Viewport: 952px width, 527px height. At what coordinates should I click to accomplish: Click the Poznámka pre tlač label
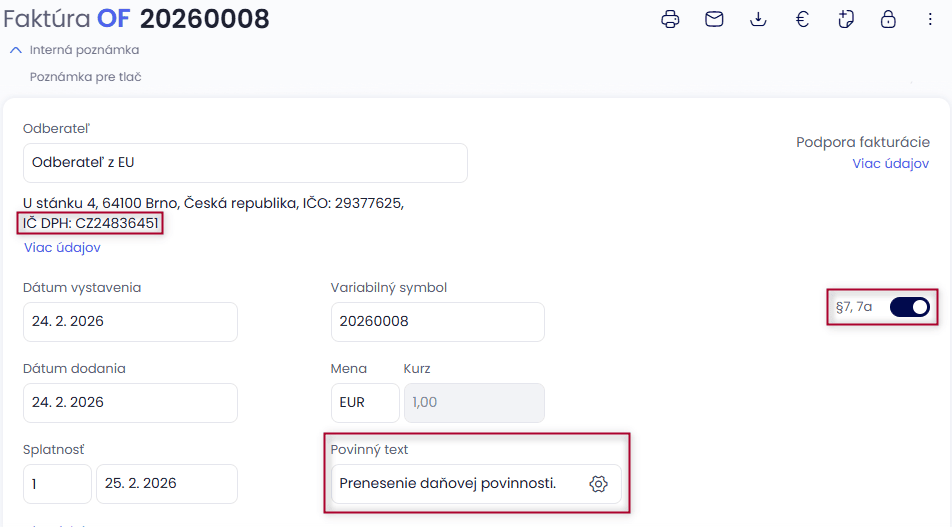85,77
